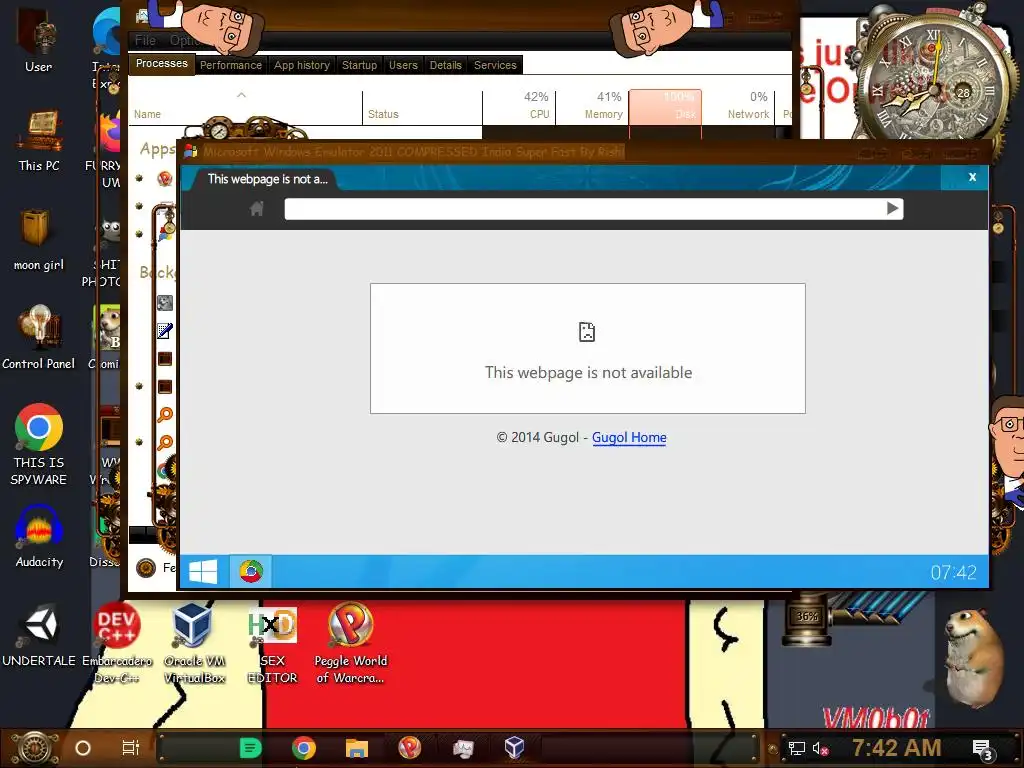Open File Explorer from the taskbar
The width and height of the screenshot is (1024, 768).
coord(357,748)
